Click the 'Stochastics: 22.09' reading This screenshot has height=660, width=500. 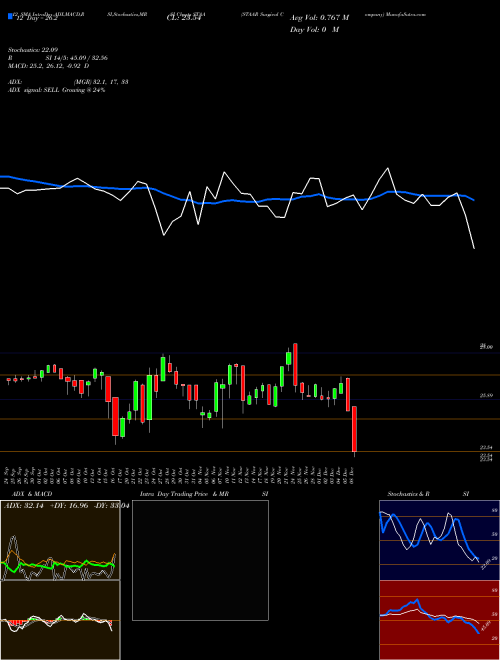pyautogui.click(x=33, y=50)
